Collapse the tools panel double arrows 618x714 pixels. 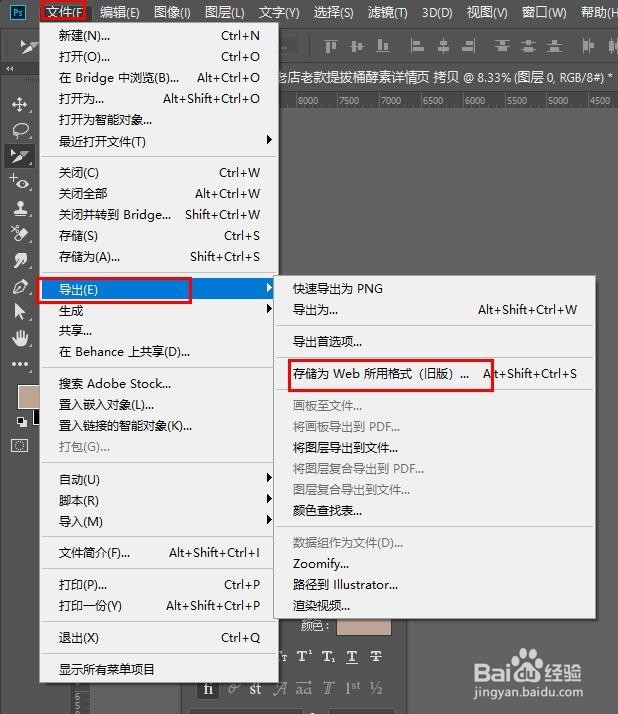click(10, 69)
